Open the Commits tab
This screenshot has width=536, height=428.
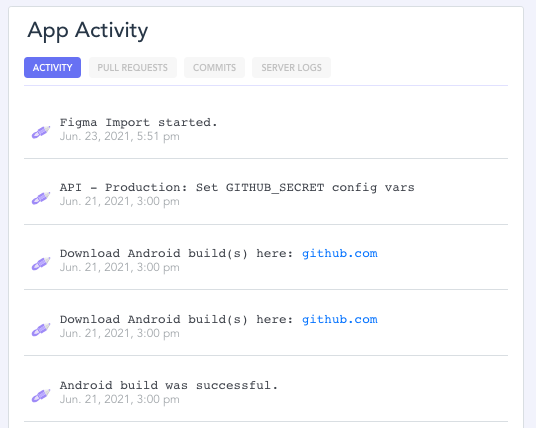point(214,68)
